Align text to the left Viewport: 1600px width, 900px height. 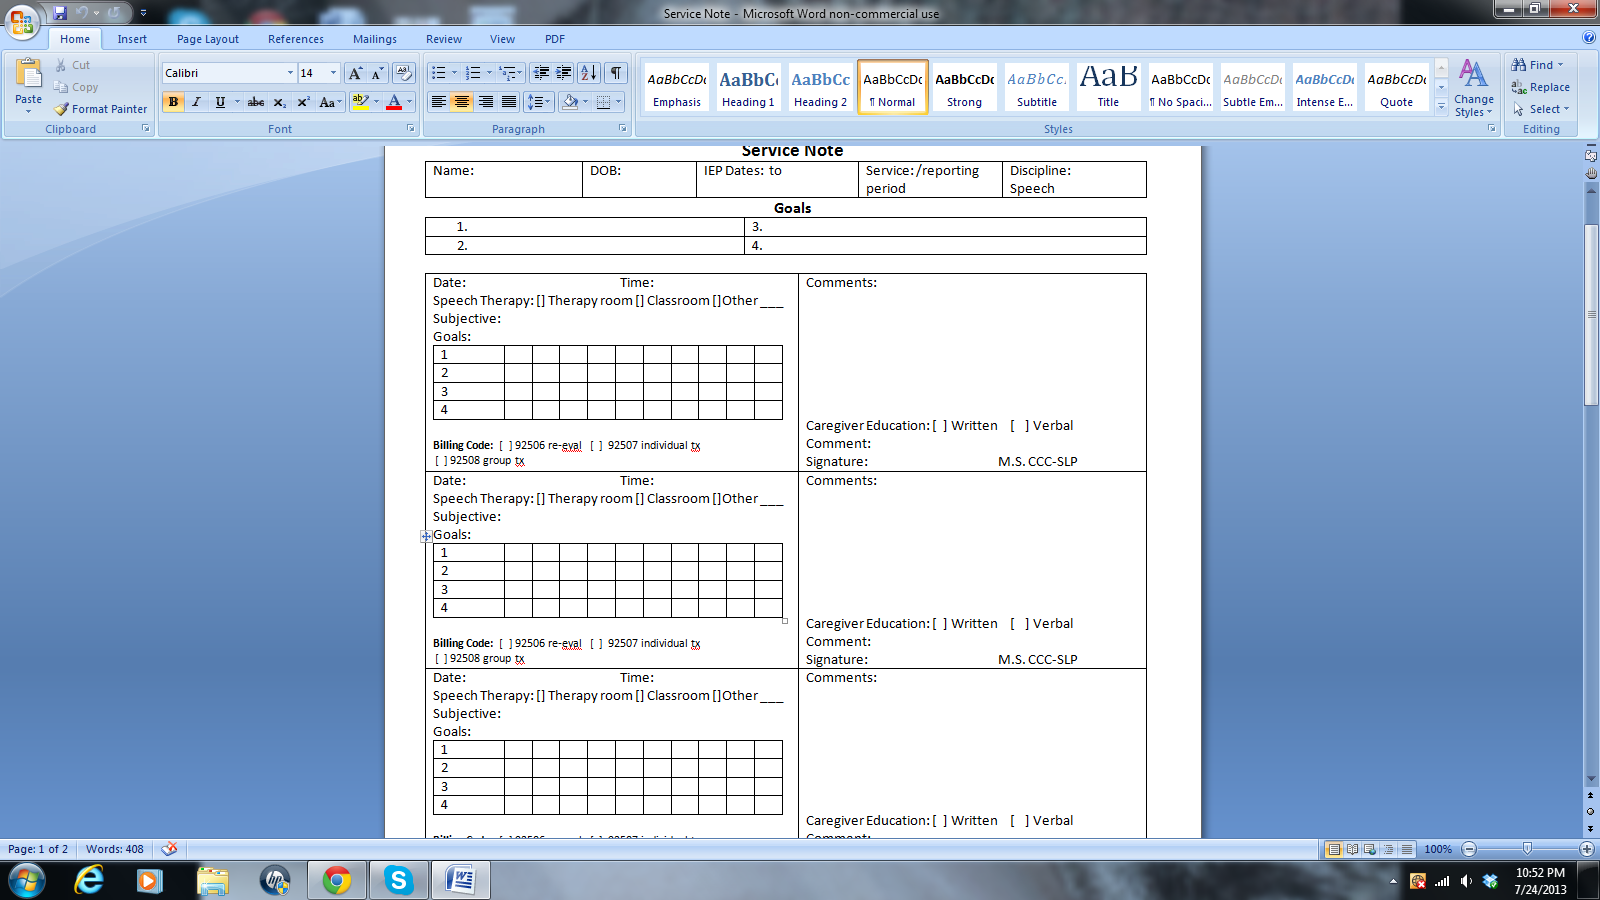coord(438,102)
